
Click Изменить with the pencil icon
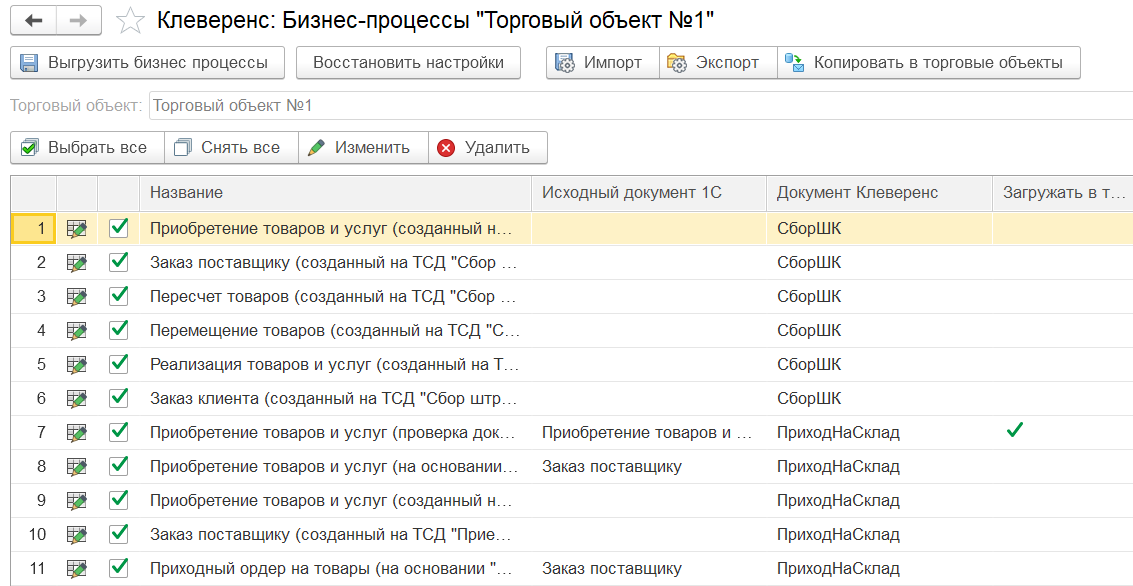tap(363, 147)
